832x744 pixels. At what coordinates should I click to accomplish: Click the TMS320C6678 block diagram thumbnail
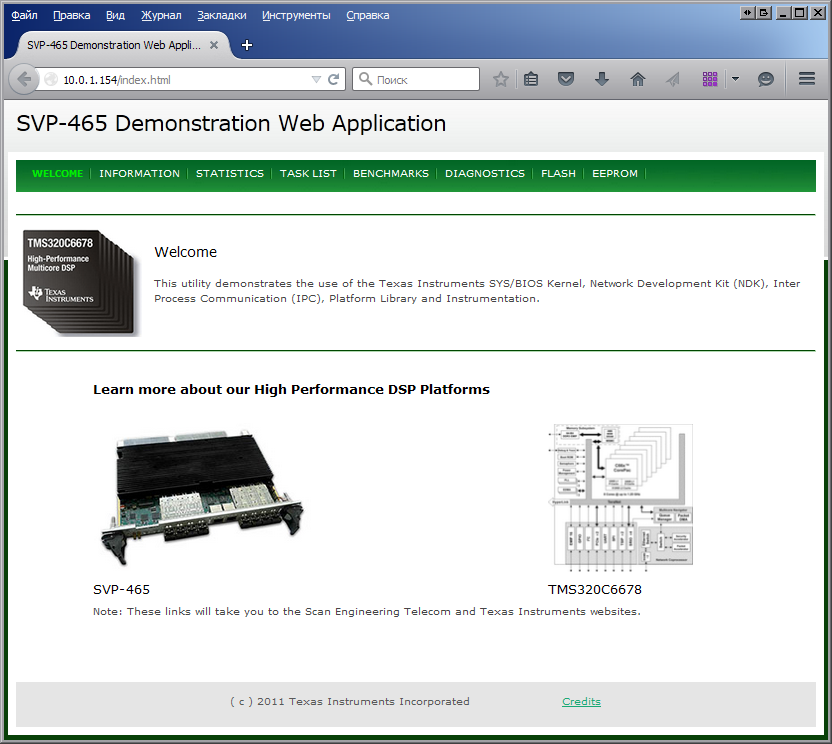pos(623,495)
